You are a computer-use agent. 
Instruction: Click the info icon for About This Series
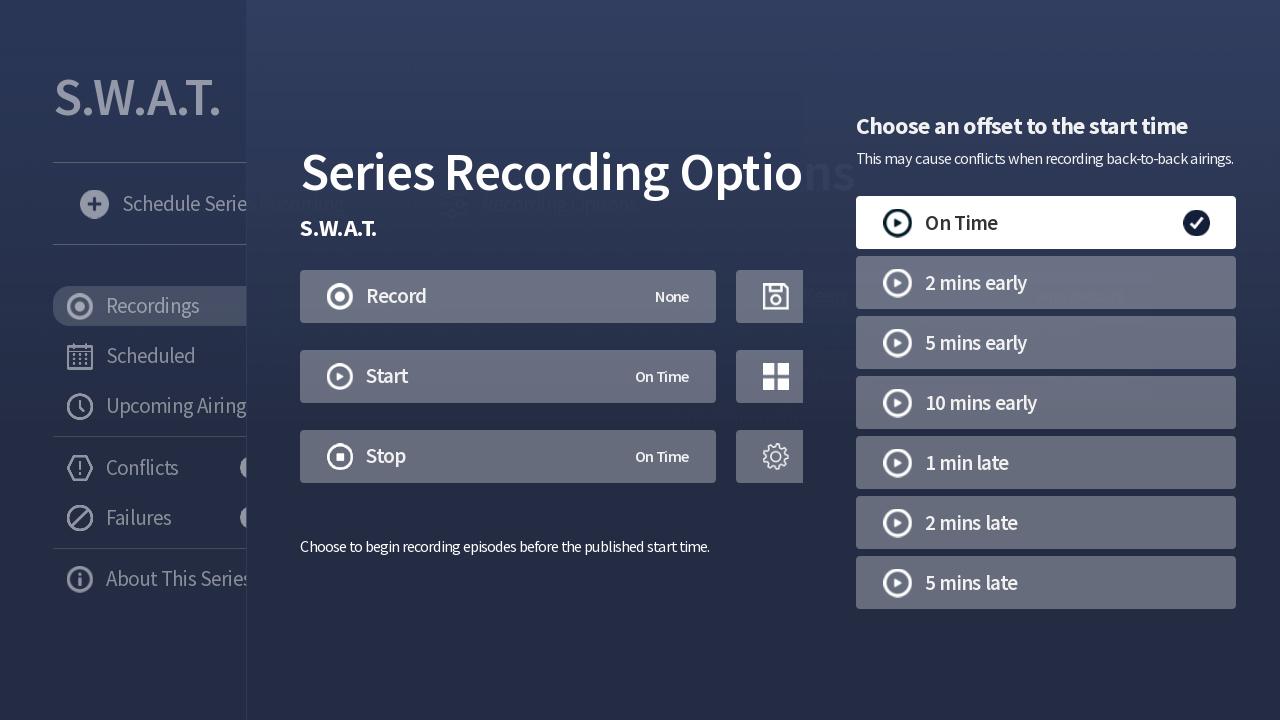80,579
